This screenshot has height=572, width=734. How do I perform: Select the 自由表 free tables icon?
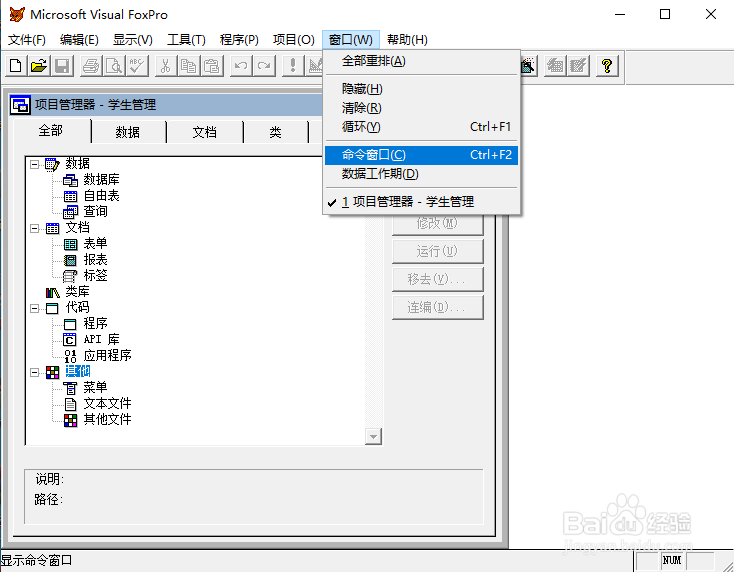pos(70,196)
